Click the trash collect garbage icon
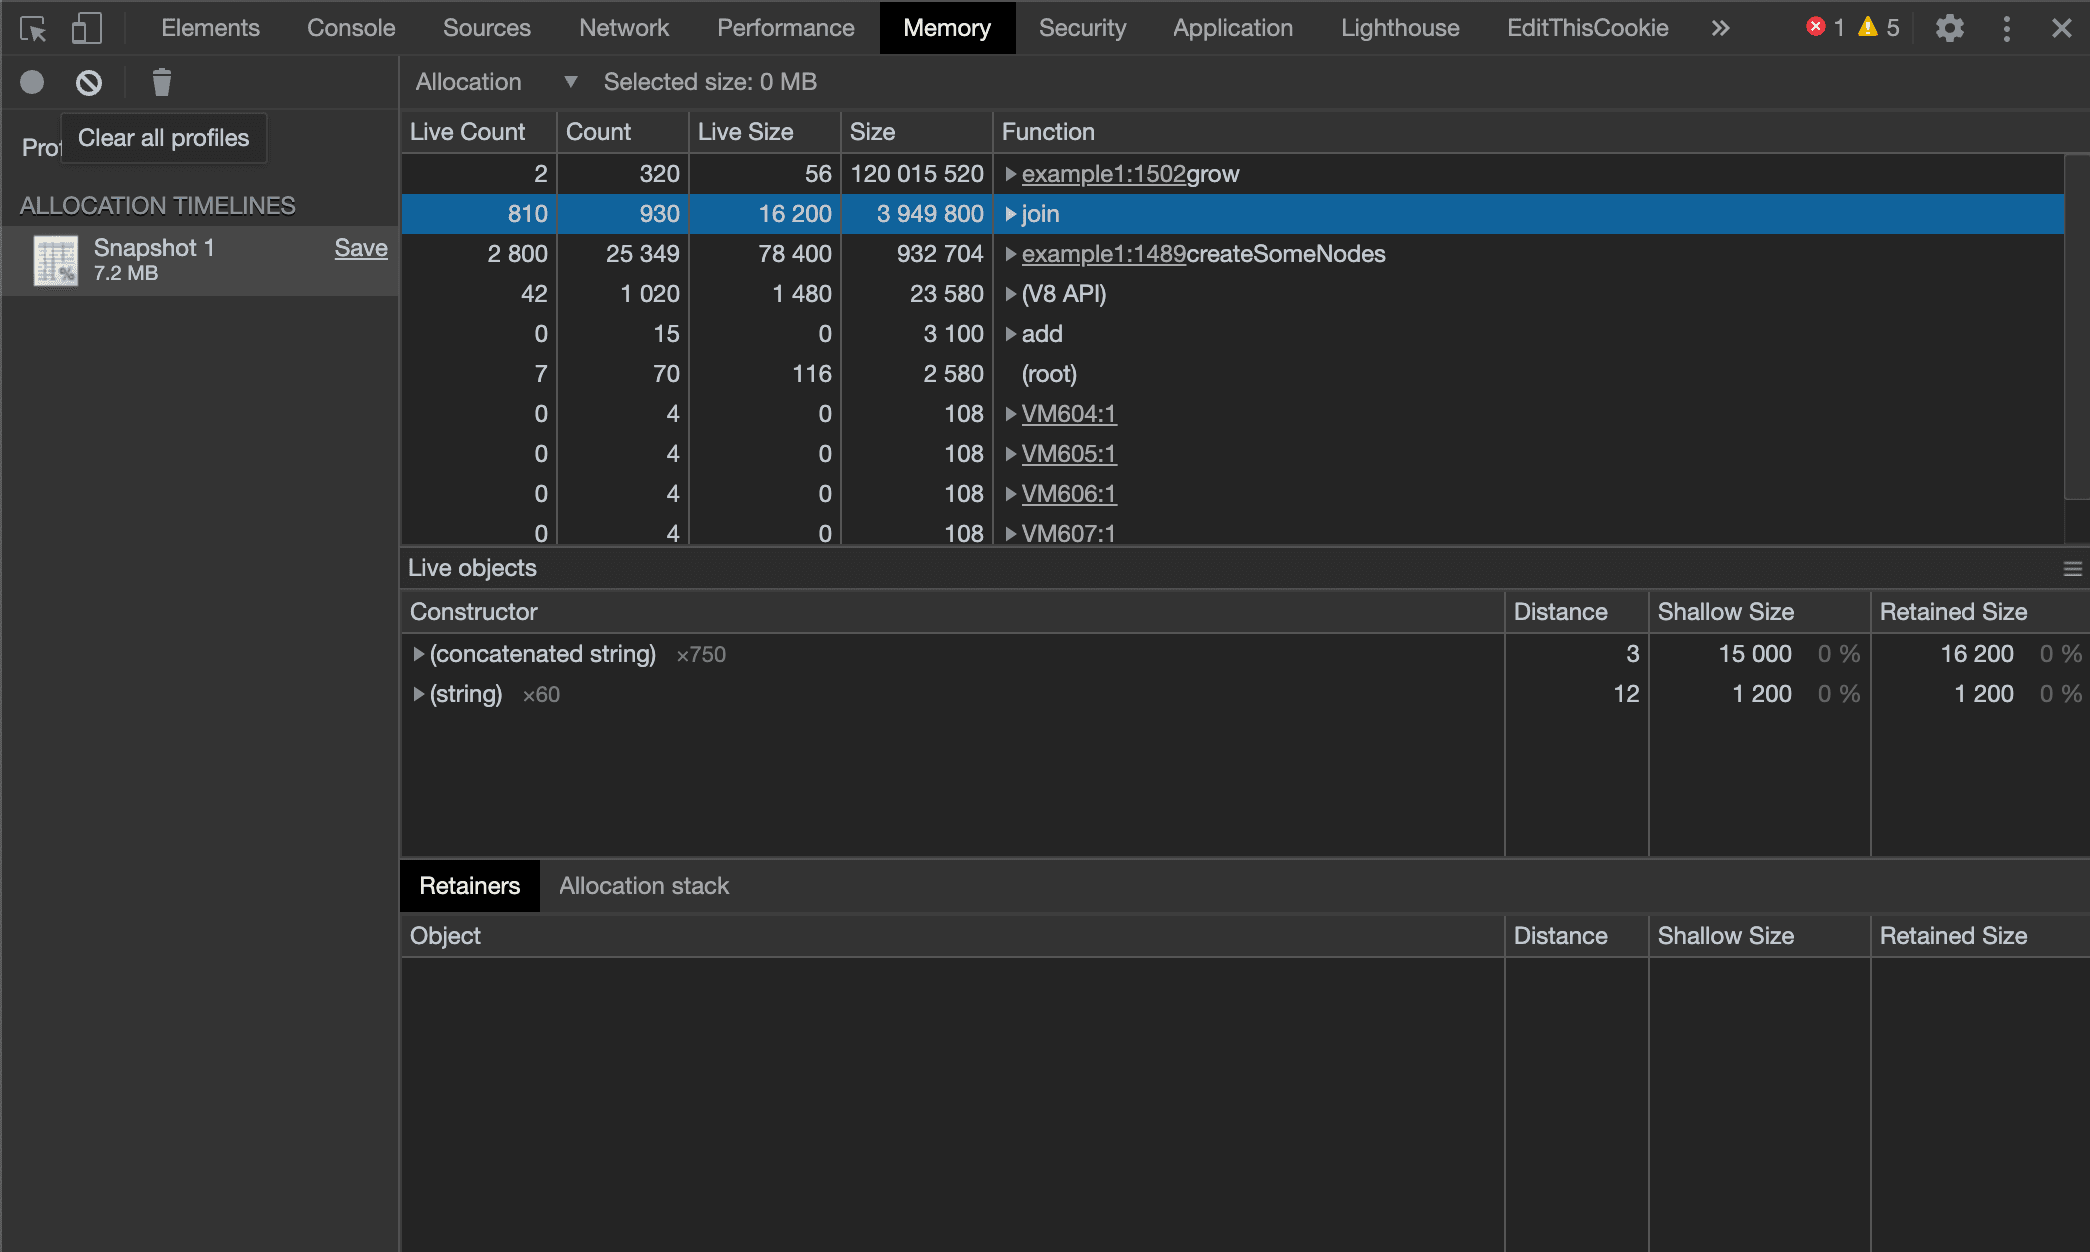This screenshot has height=1252, width=2090. pyautogui.click(x=161, y=82)
